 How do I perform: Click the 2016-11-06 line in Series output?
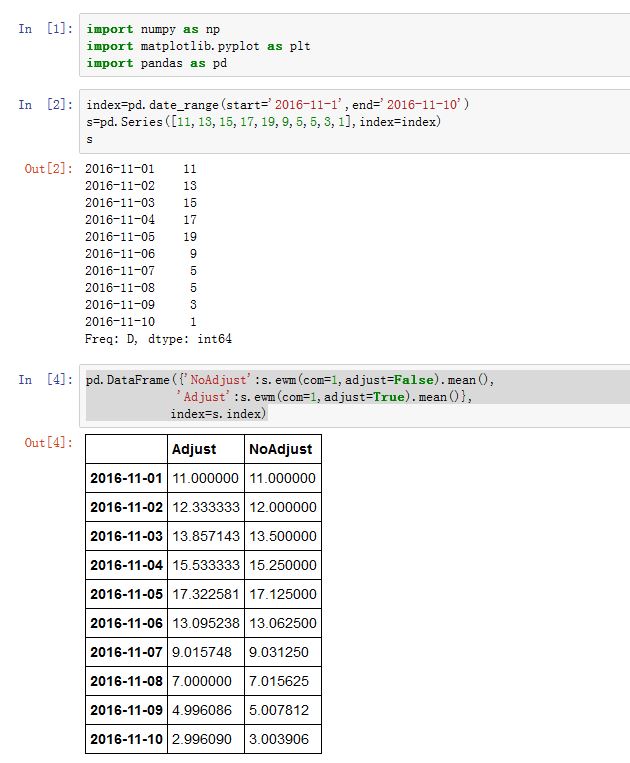(140, 254)
